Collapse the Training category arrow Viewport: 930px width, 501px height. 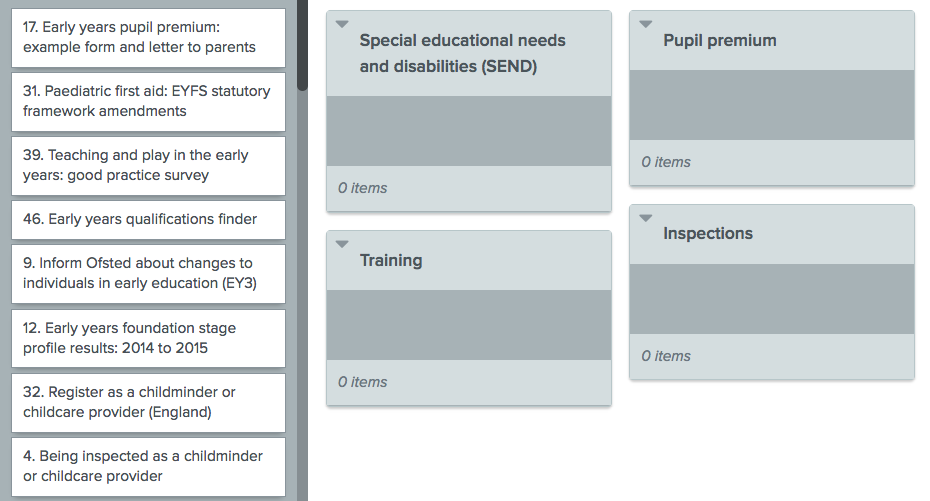[342, 244]
